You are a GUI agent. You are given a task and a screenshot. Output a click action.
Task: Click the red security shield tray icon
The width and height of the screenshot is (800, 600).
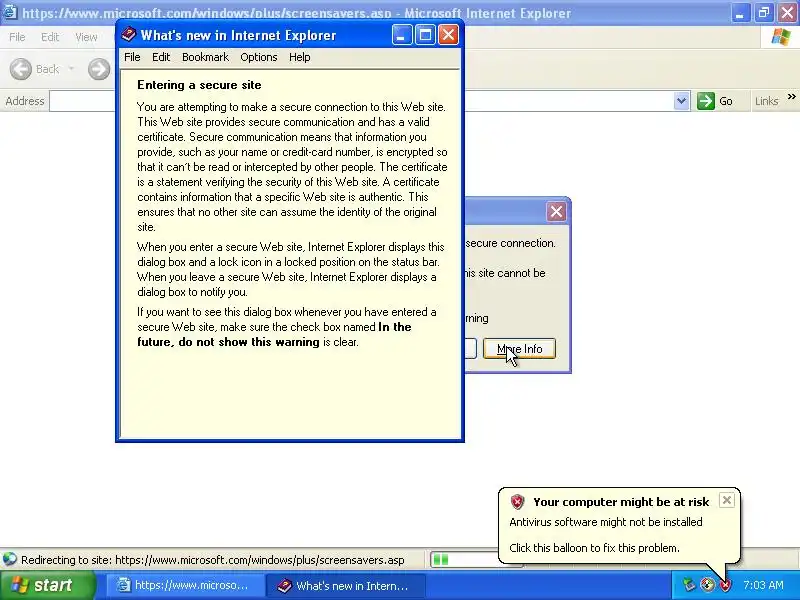click(725, 585)
